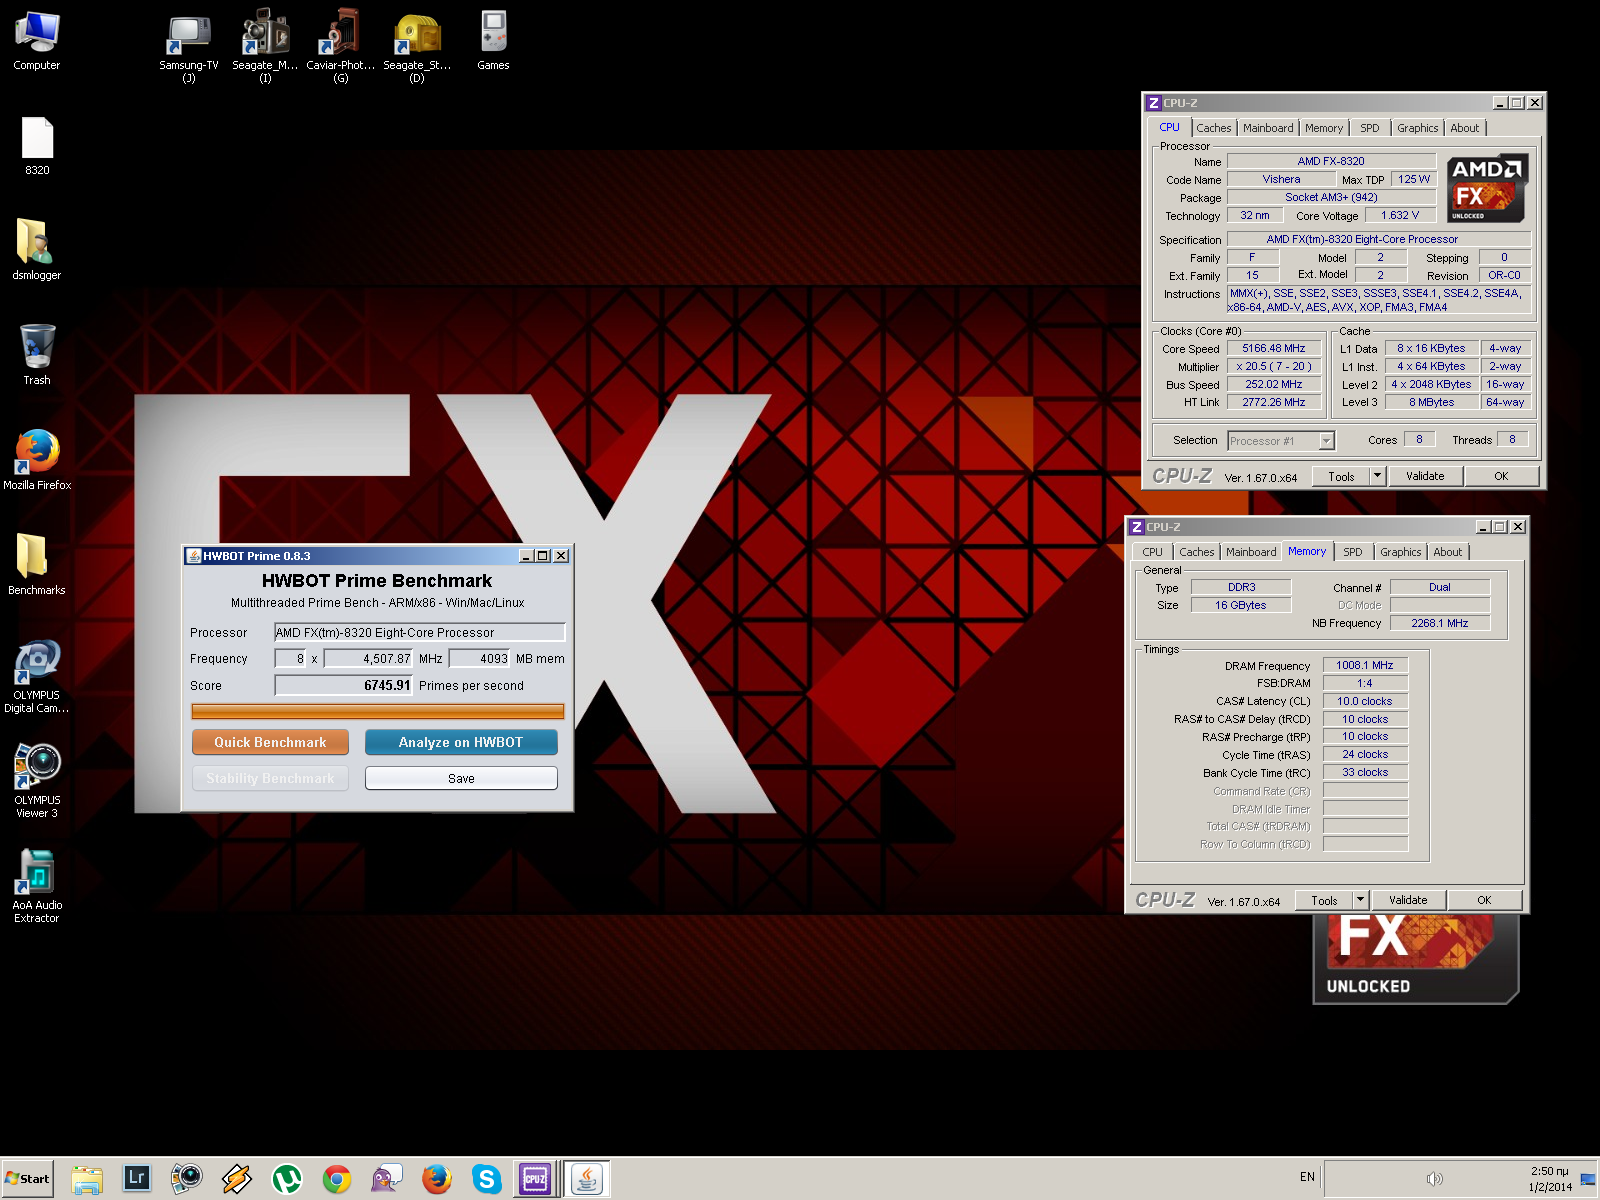Open About tab in upper CPU-Z window

[1465, 128]
